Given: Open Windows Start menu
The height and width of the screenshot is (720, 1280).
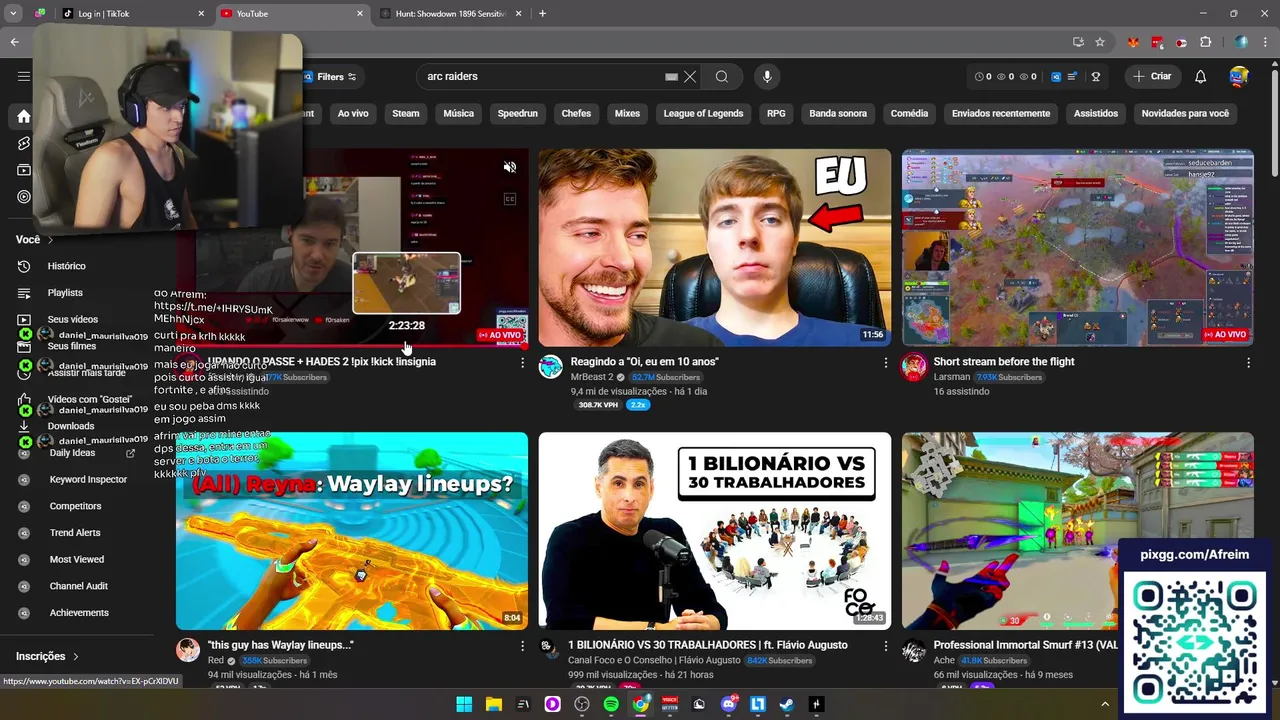Looking at the screenshot, I should pos(464,704).
